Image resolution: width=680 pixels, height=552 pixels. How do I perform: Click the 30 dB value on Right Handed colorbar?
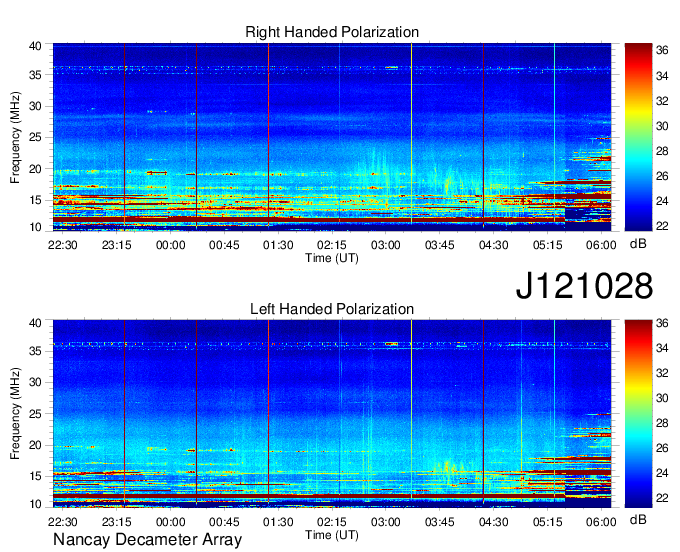[662, 126]
